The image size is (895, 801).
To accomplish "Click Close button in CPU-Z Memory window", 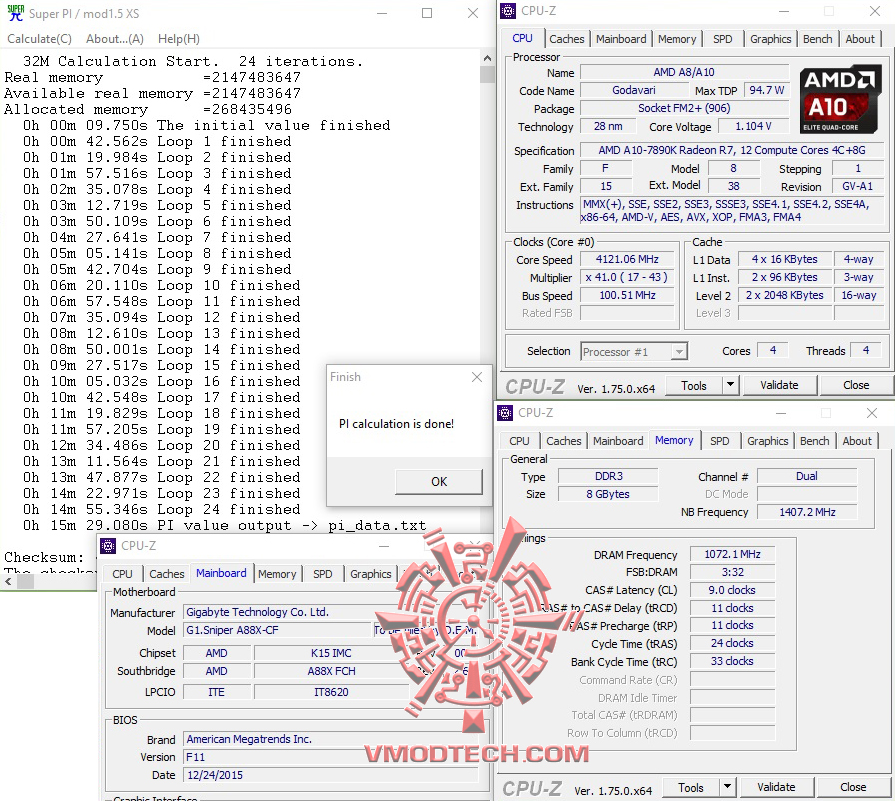I will click(x=853, y=787).
